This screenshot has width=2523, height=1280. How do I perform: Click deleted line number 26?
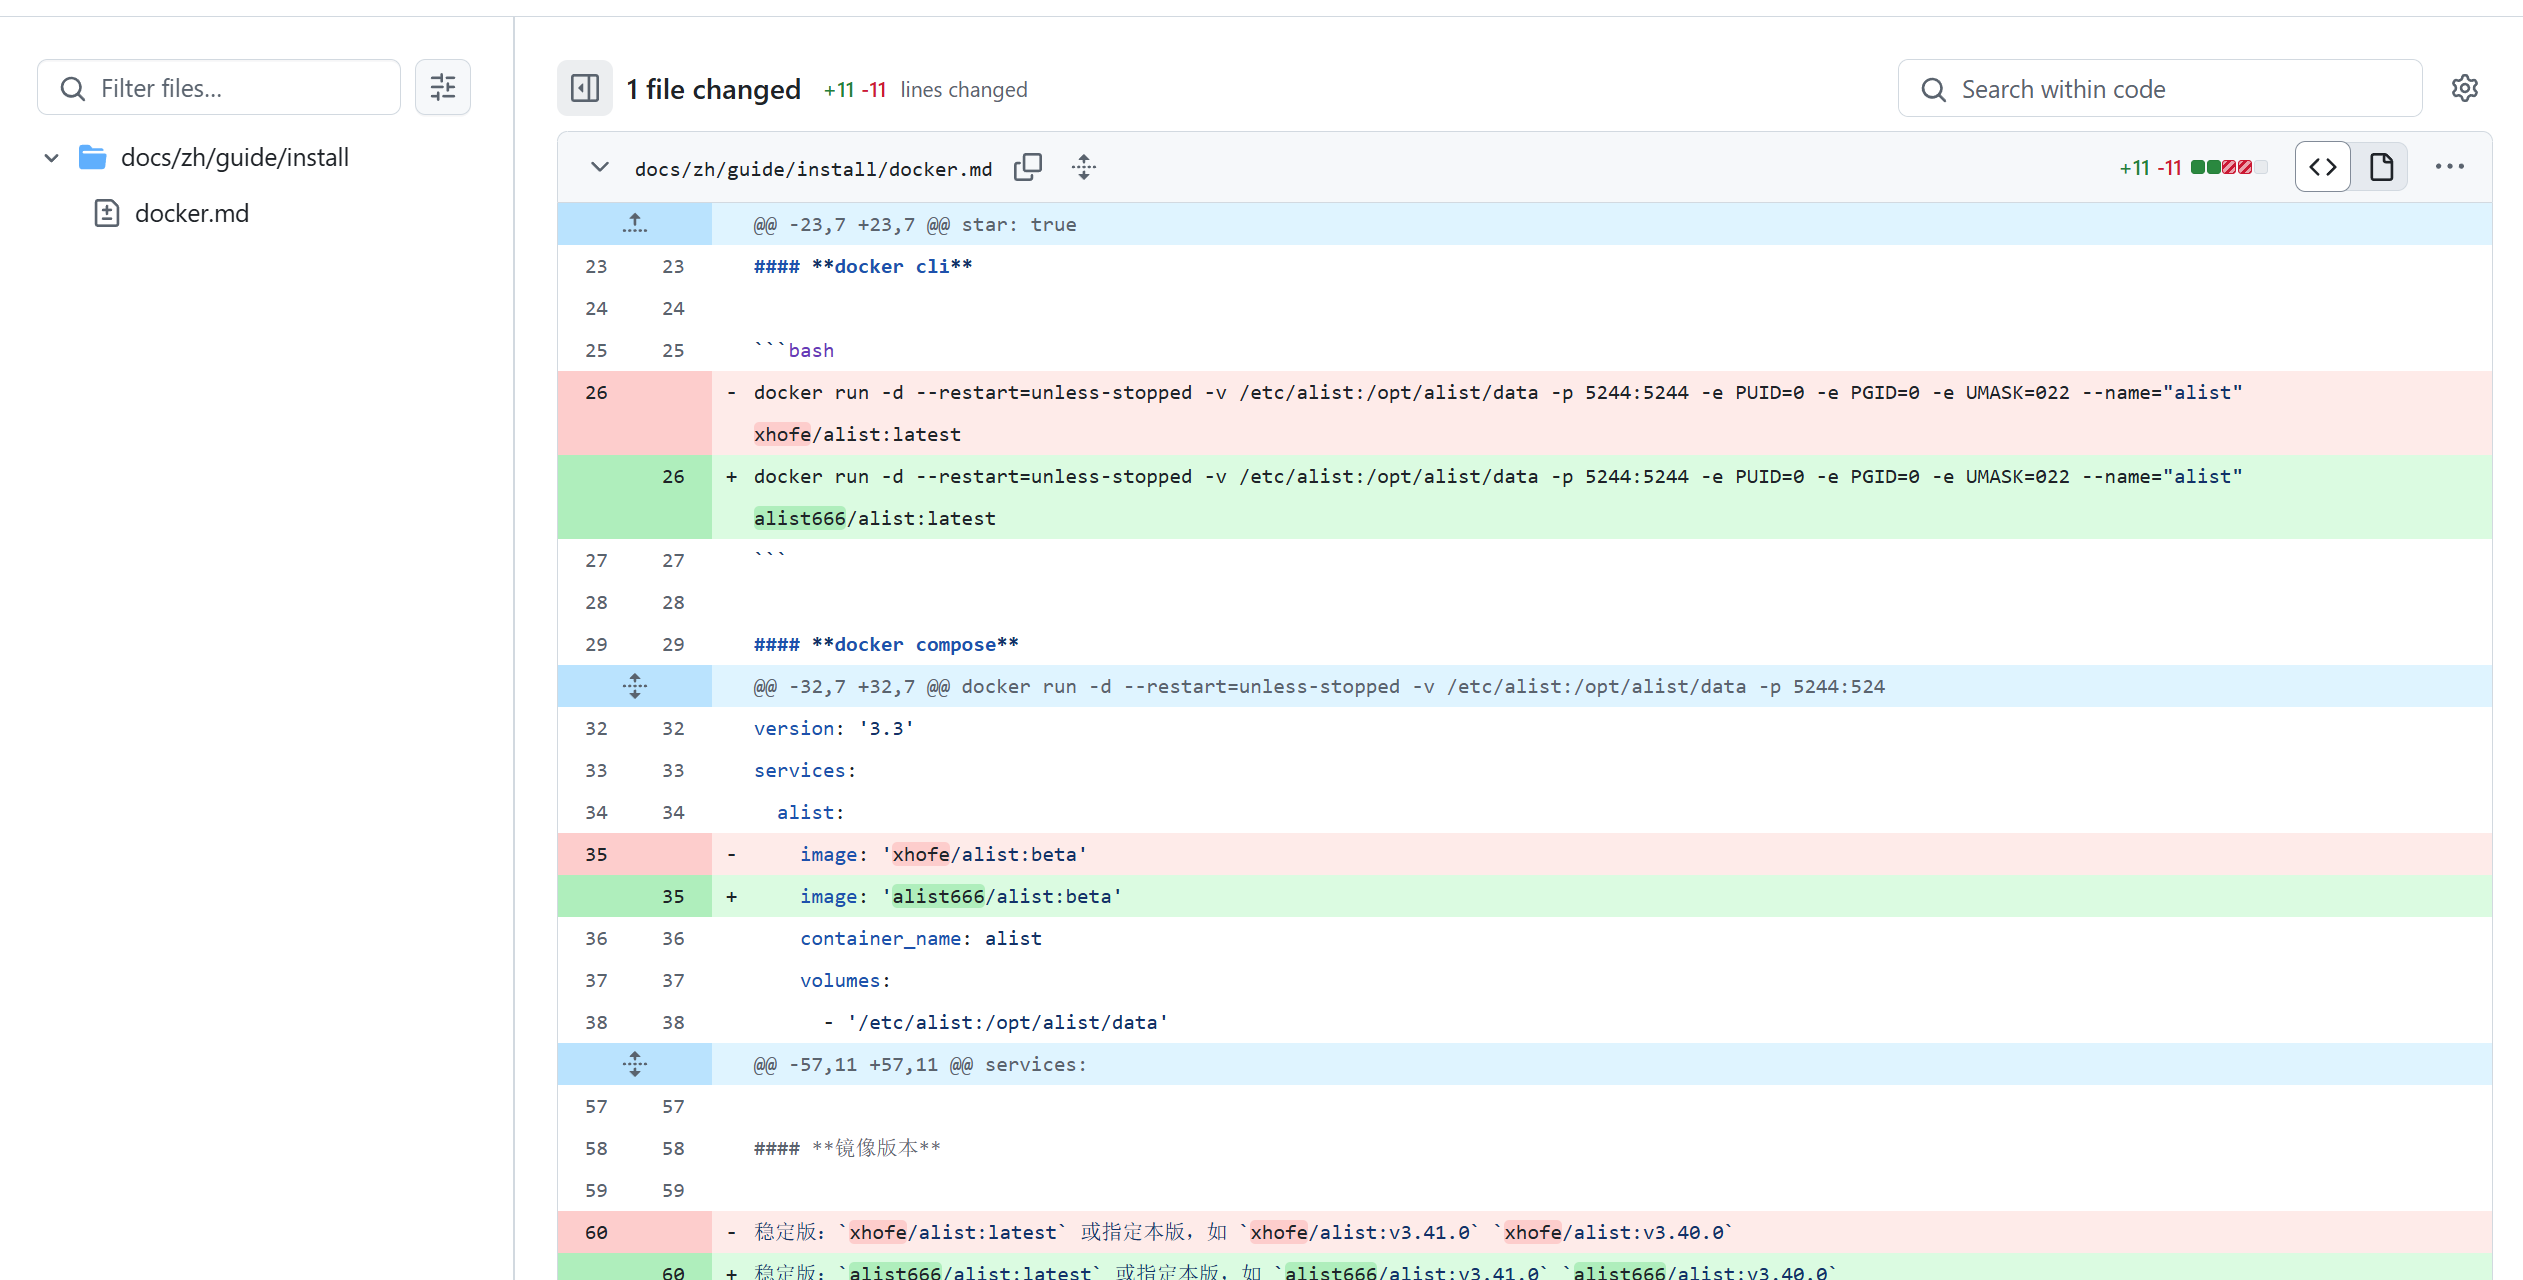(596, 393)
